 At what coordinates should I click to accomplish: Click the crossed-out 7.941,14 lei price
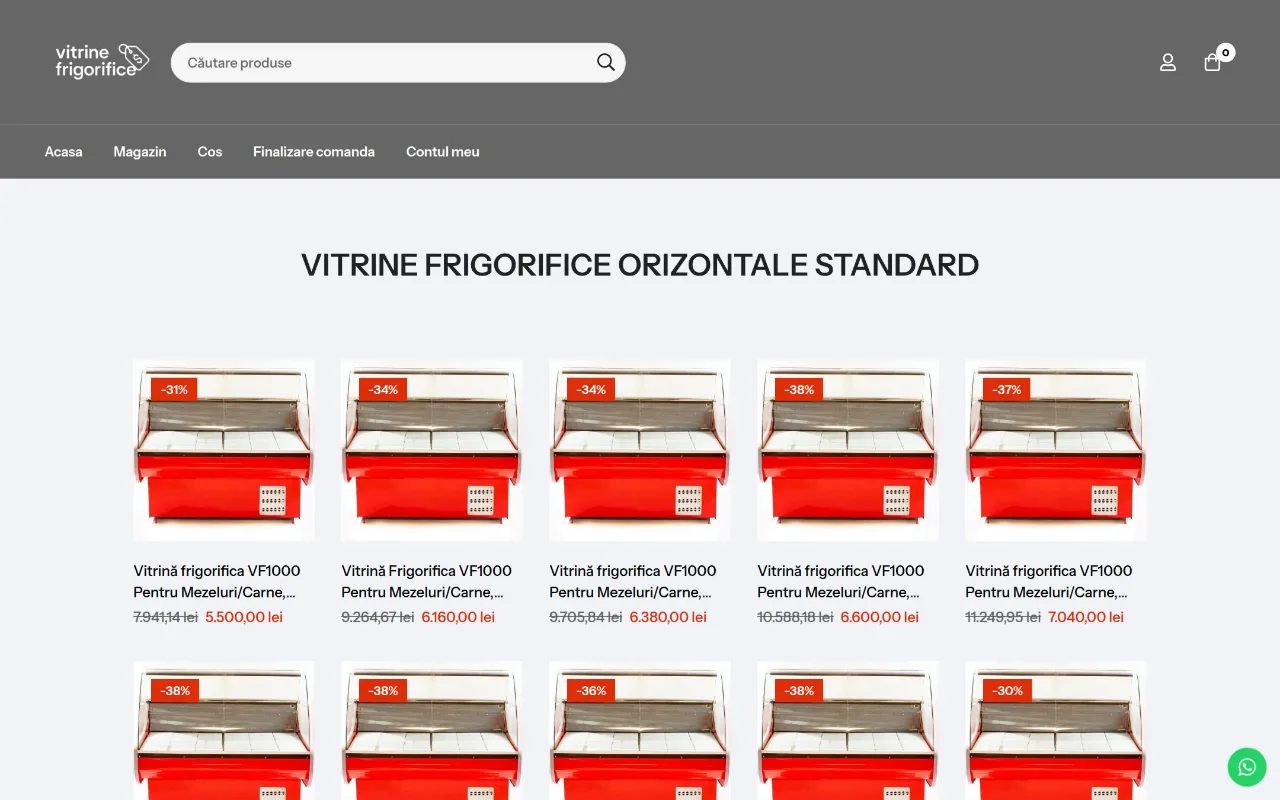166,617
